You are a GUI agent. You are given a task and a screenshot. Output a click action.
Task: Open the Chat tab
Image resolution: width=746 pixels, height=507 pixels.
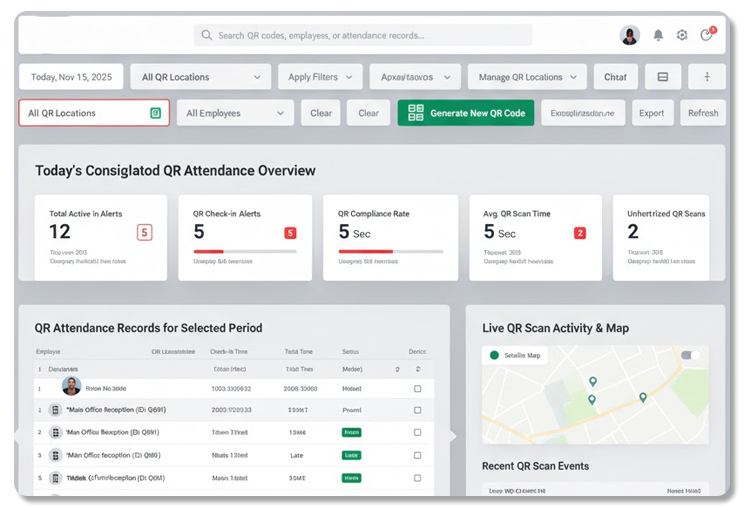pos(615,77)
